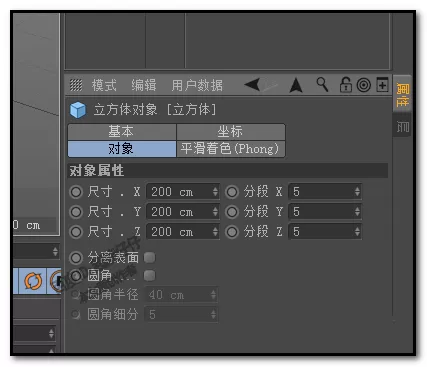Enable the 分离表面 checkbox
427x367 pixels.
149,258
